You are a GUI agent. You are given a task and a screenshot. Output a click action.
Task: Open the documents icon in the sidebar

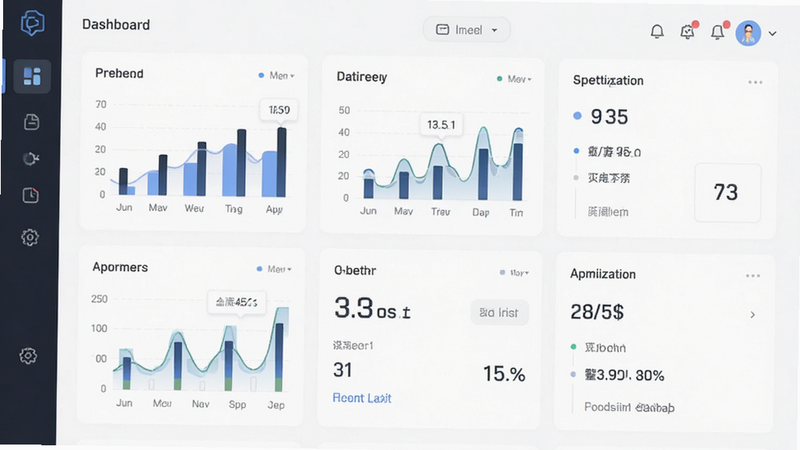coord(32,122)
